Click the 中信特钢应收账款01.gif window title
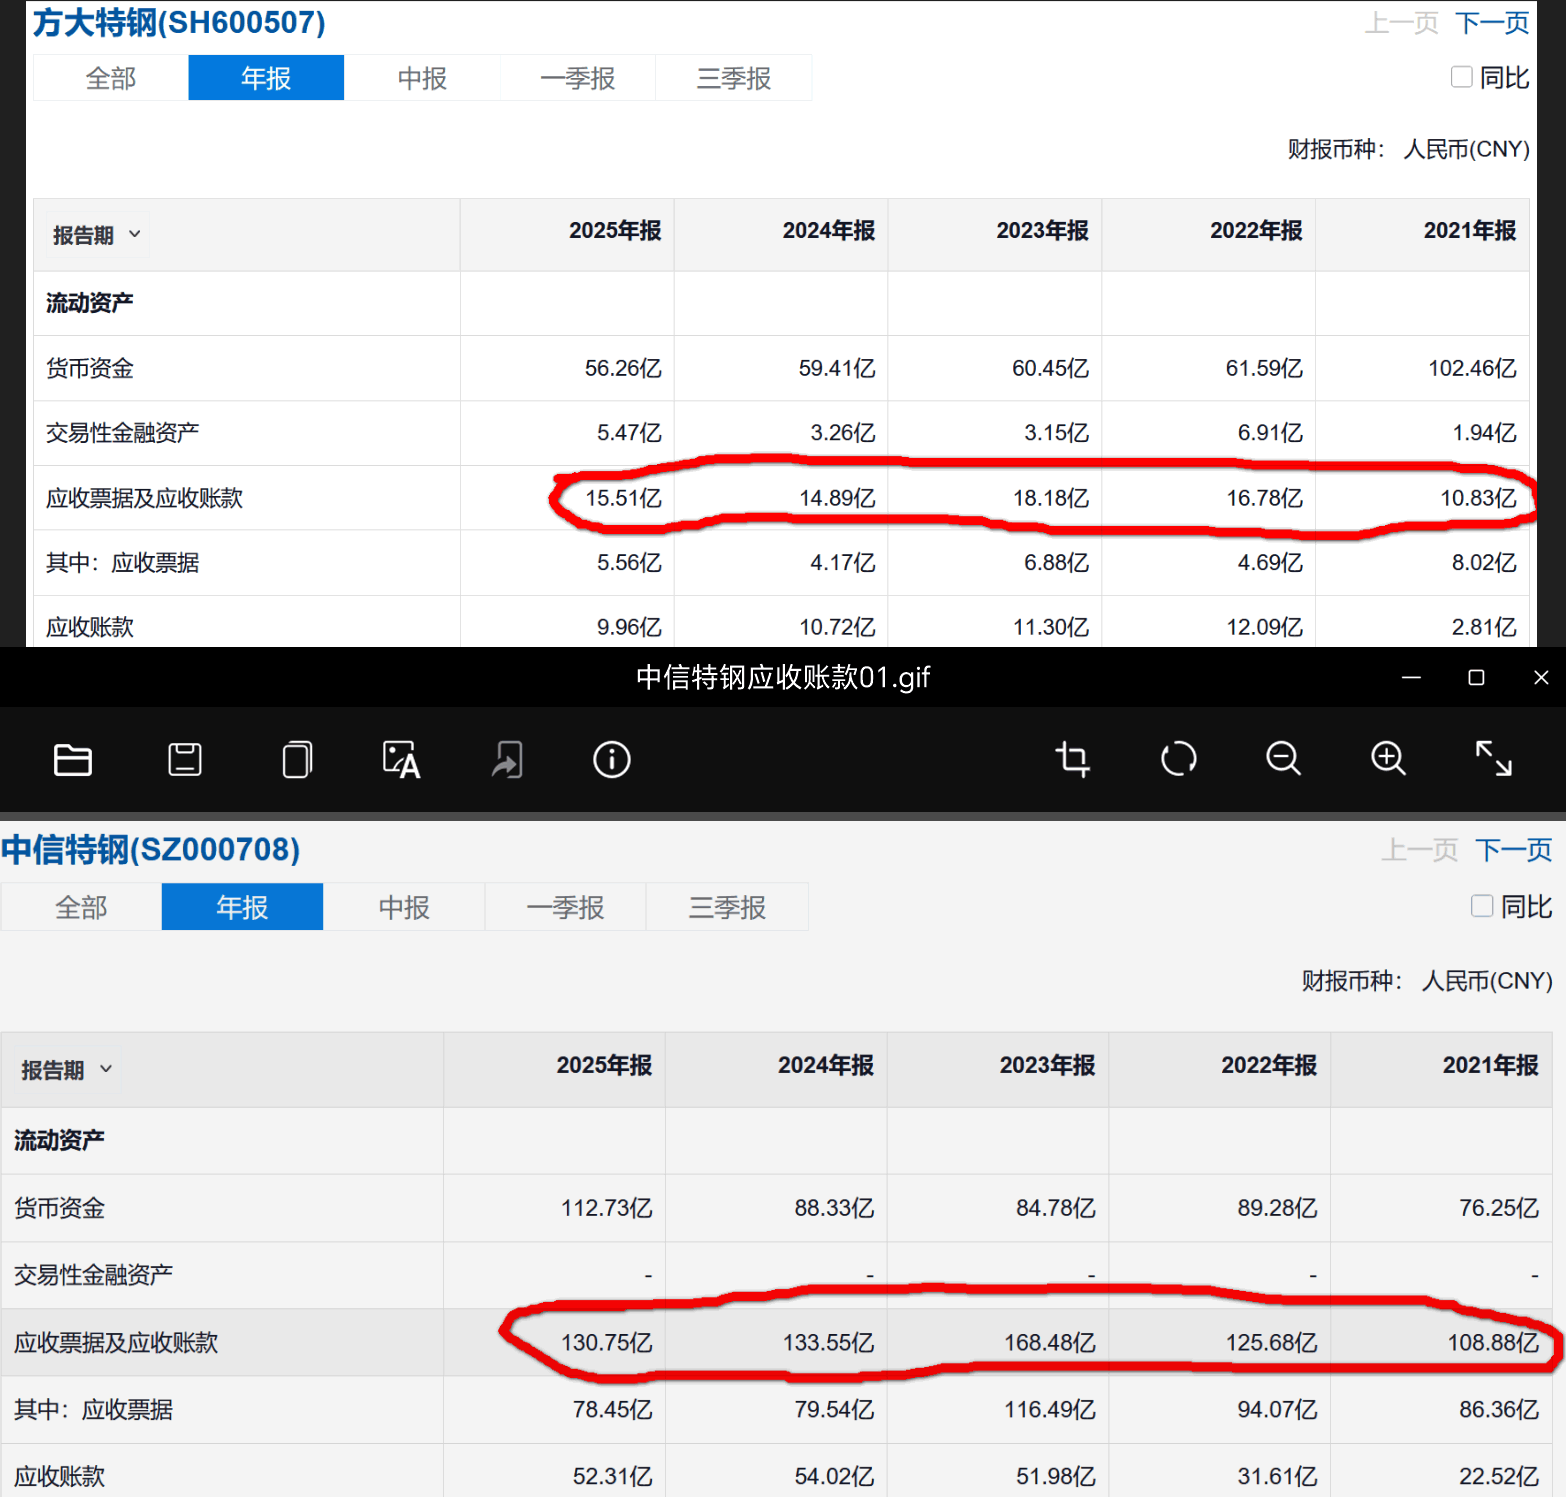This screenshot has height=1497, width=1566. pos(783,678)
